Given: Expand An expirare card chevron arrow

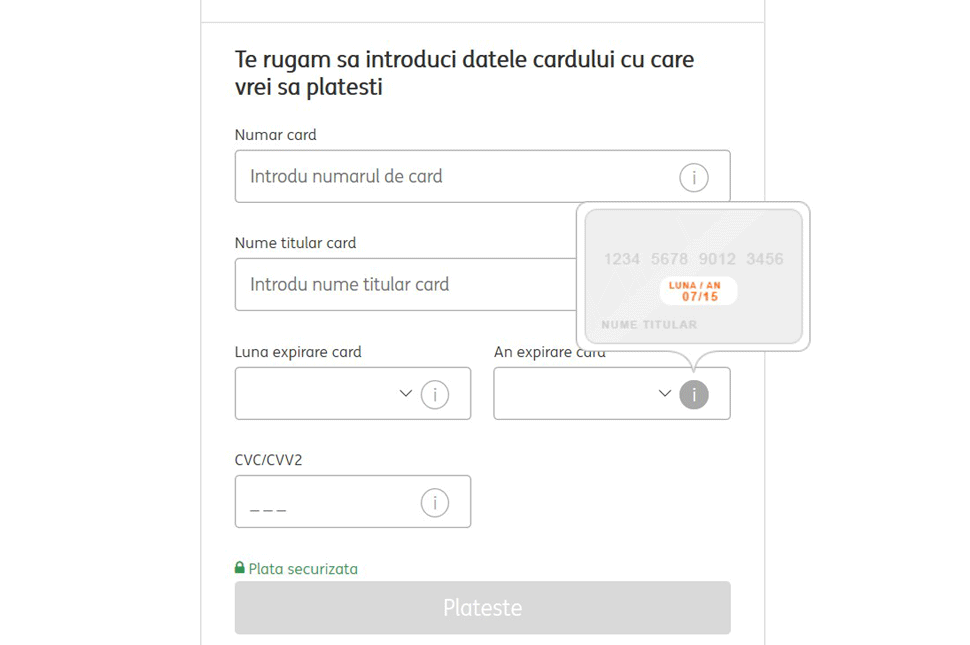Looking at the screenshot, I should (665, 393).
